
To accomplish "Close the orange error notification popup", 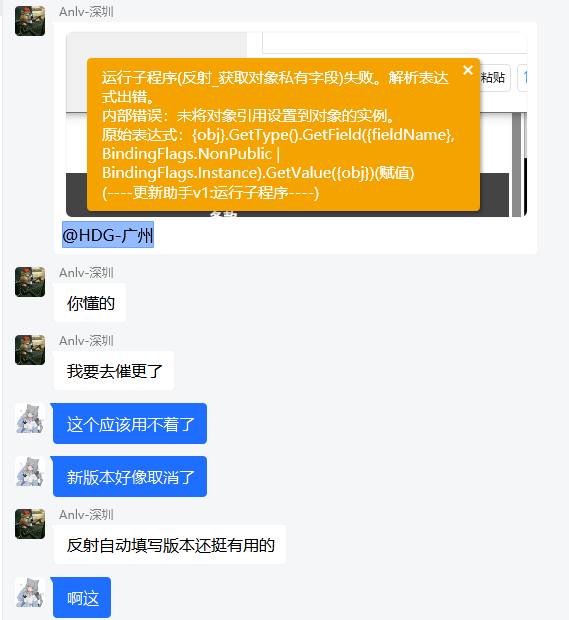I will pos(468,70).
